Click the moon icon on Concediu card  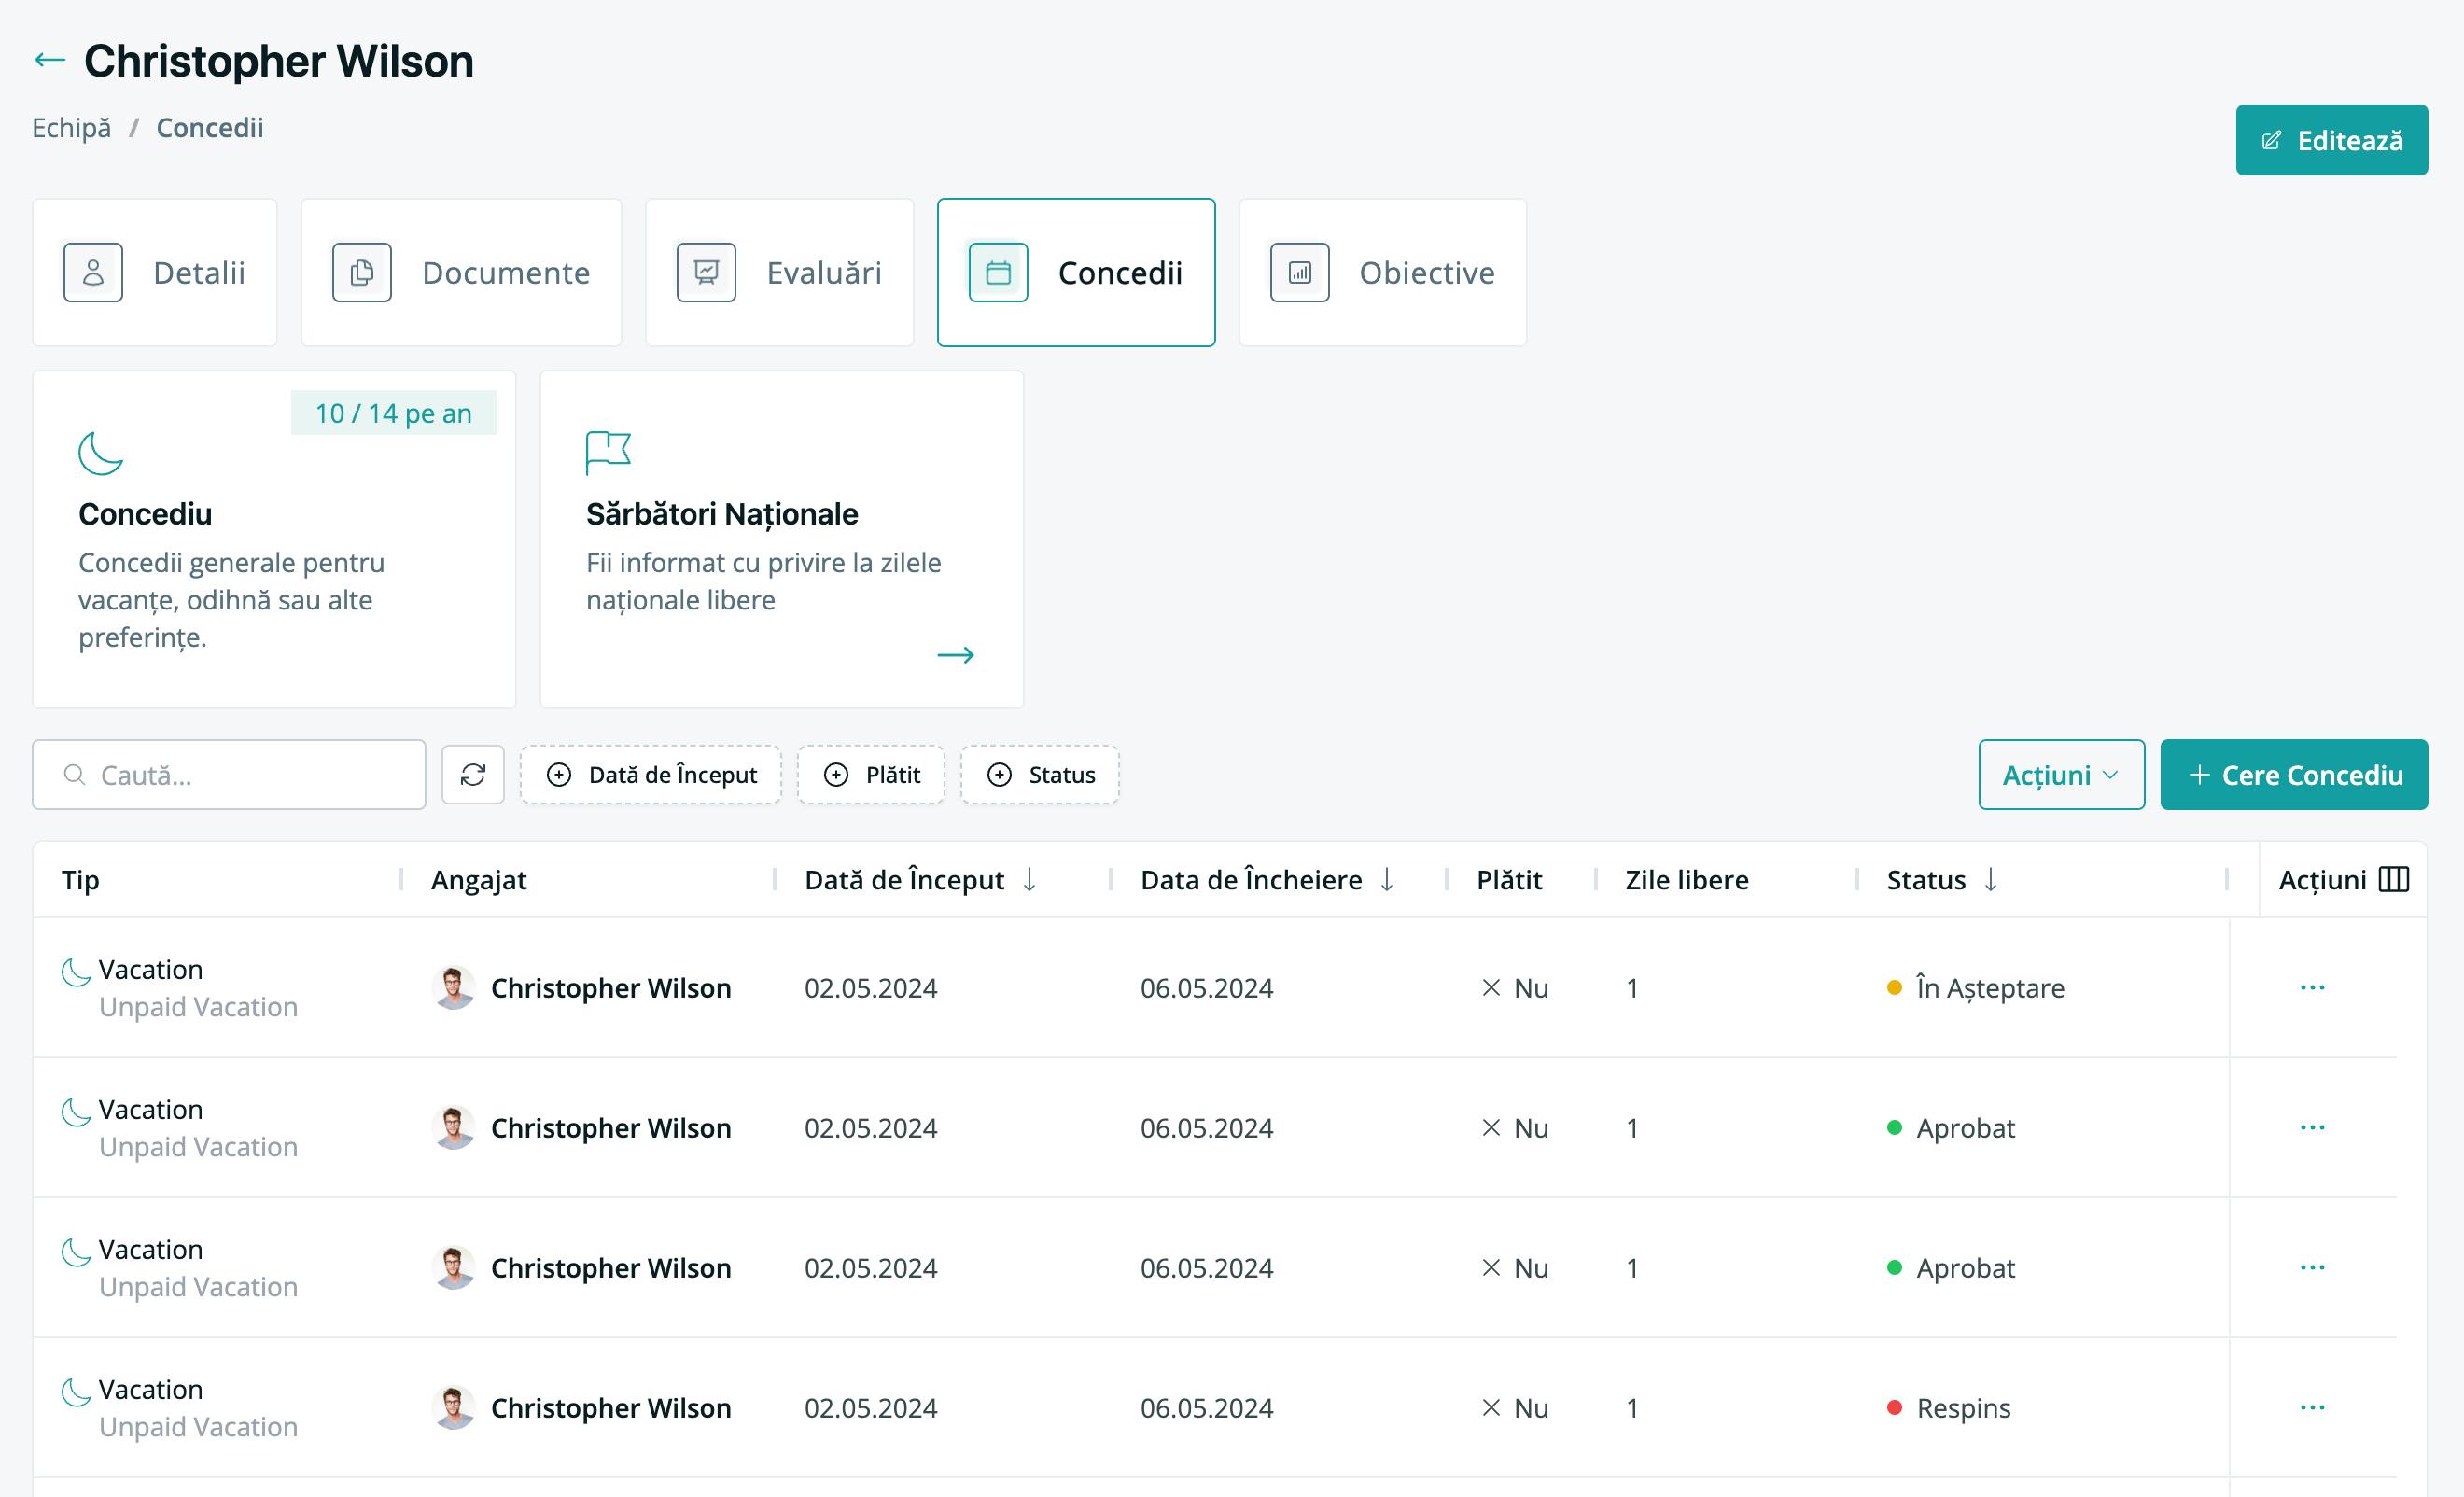pos(101,453)
